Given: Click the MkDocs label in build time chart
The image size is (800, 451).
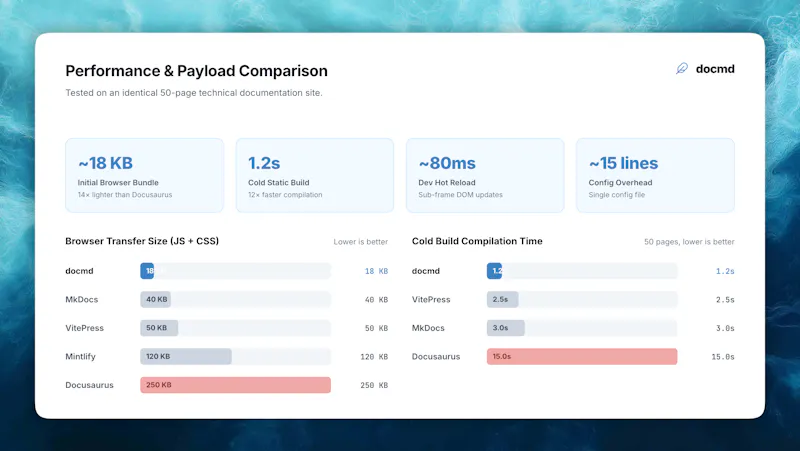Looking at the screenshot, I should point(428,328).
